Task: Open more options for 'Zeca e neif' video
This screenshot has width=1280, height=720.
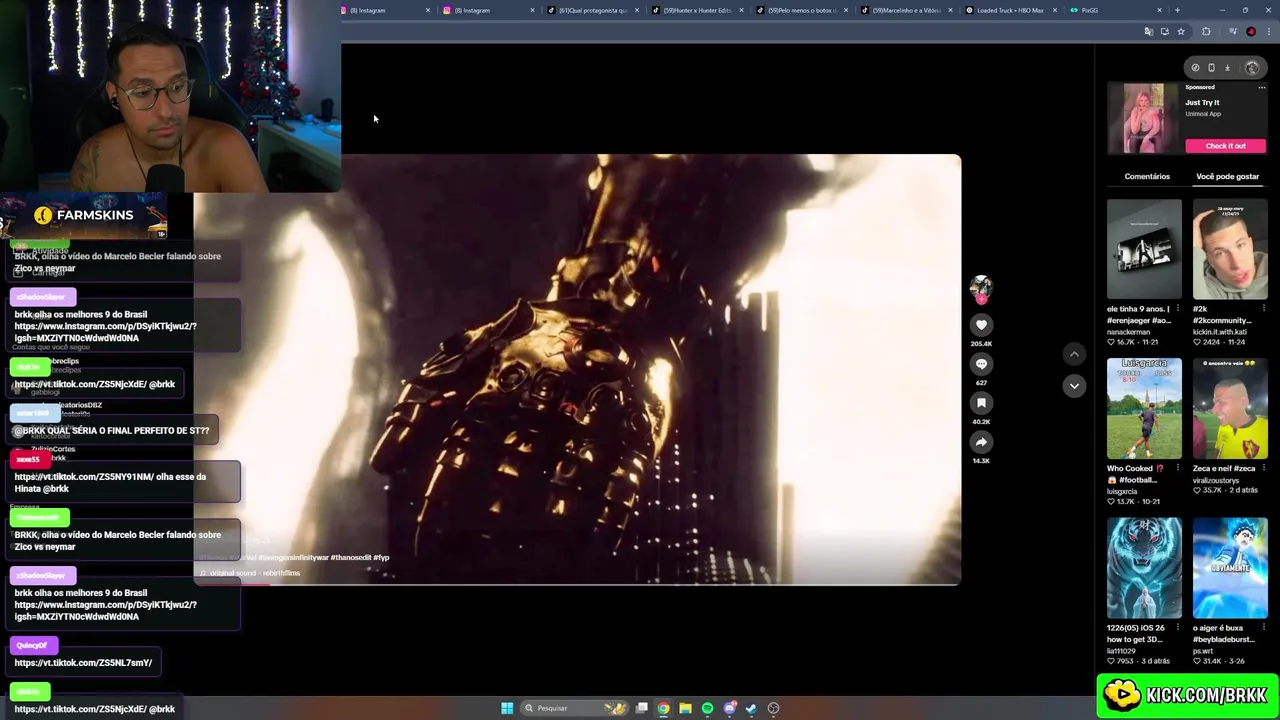Action: [x=1263, y=468]
